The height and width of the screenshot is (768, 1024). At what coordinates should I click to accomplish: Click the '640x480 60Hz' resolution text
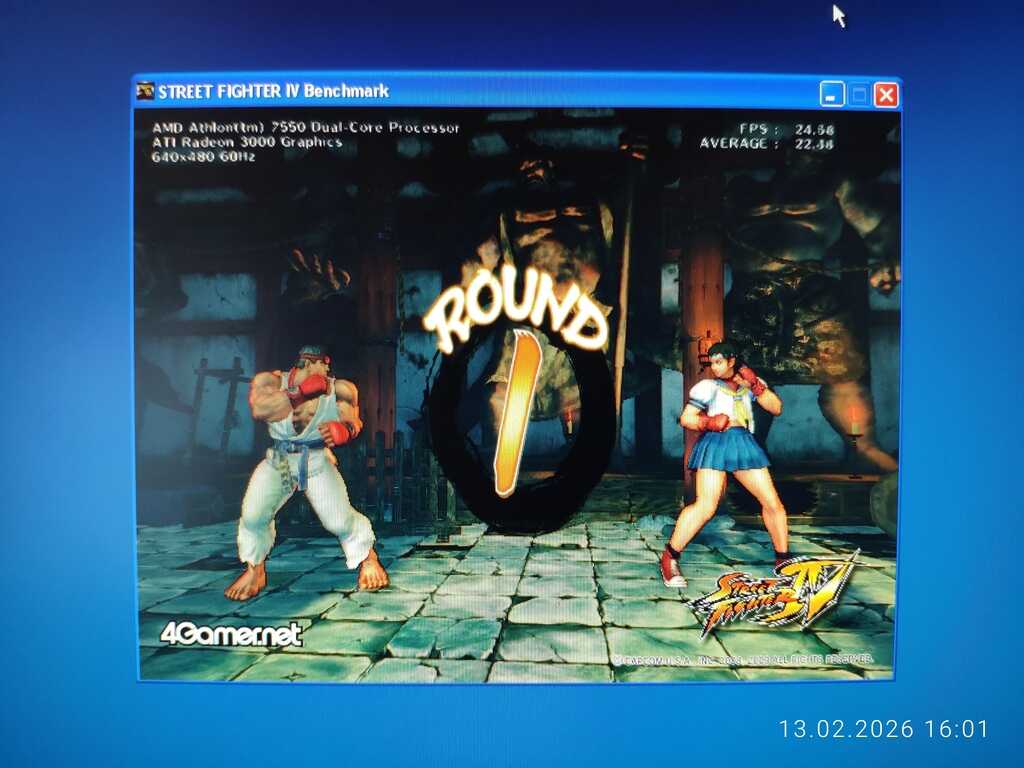click(203, 157)
